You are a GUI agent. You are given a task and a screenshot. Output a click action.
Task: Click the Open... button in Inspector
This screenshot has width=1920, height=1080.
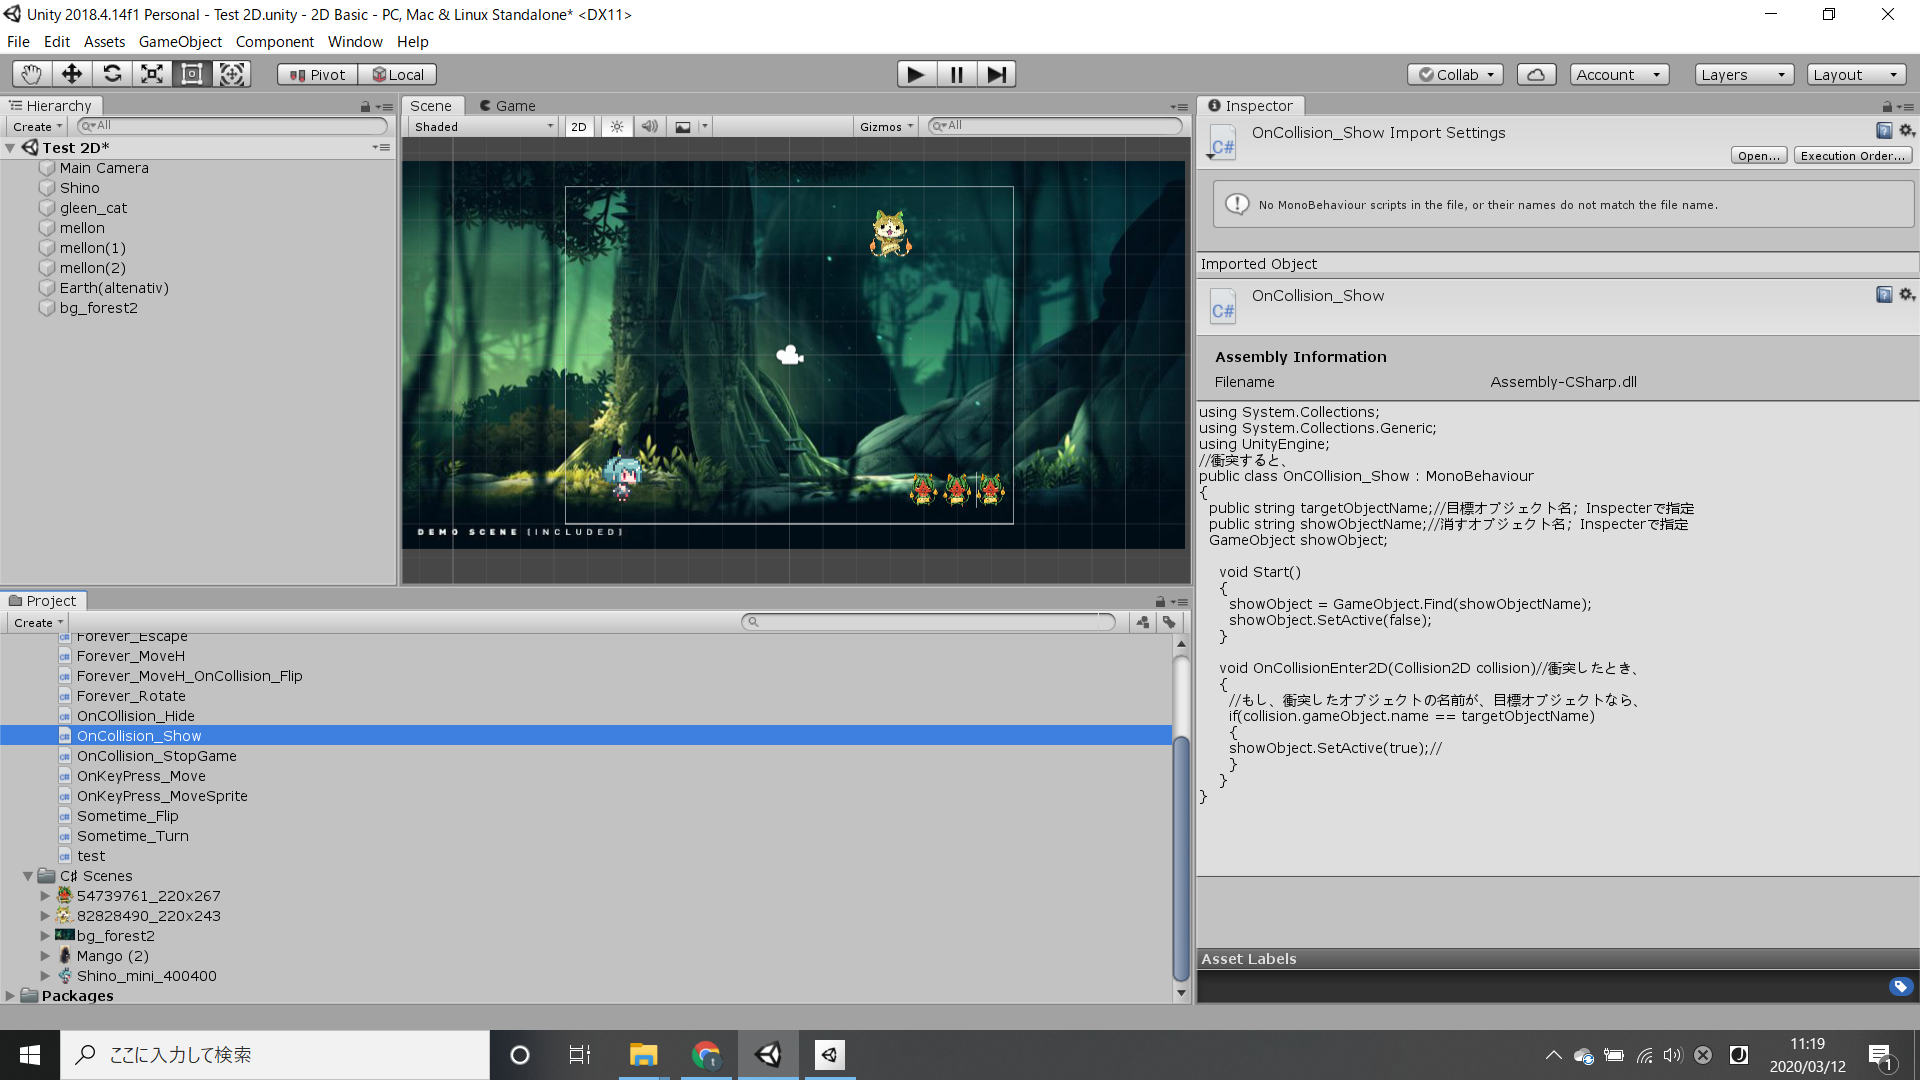click(x=1758, y=156)
